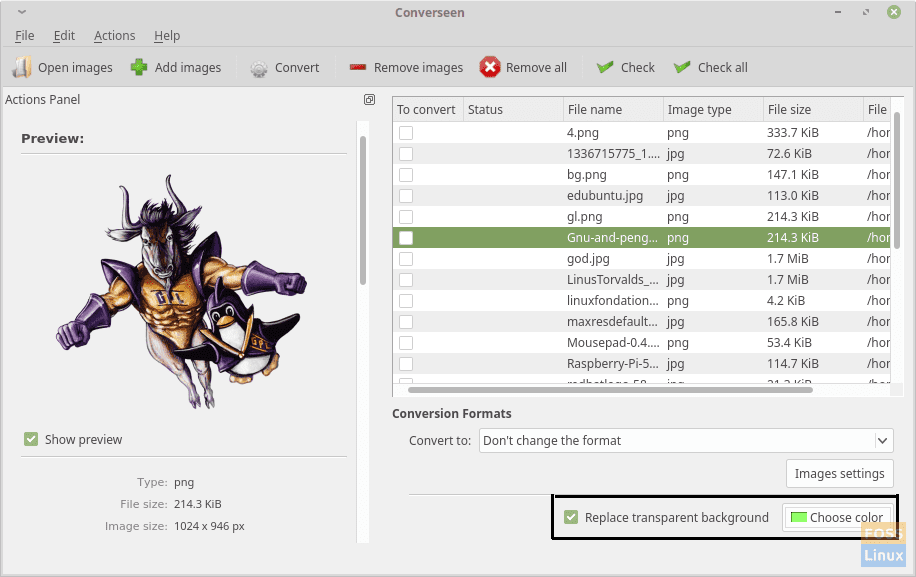
Task: Click the Check all checkmark icon
Action: point(682,67)
